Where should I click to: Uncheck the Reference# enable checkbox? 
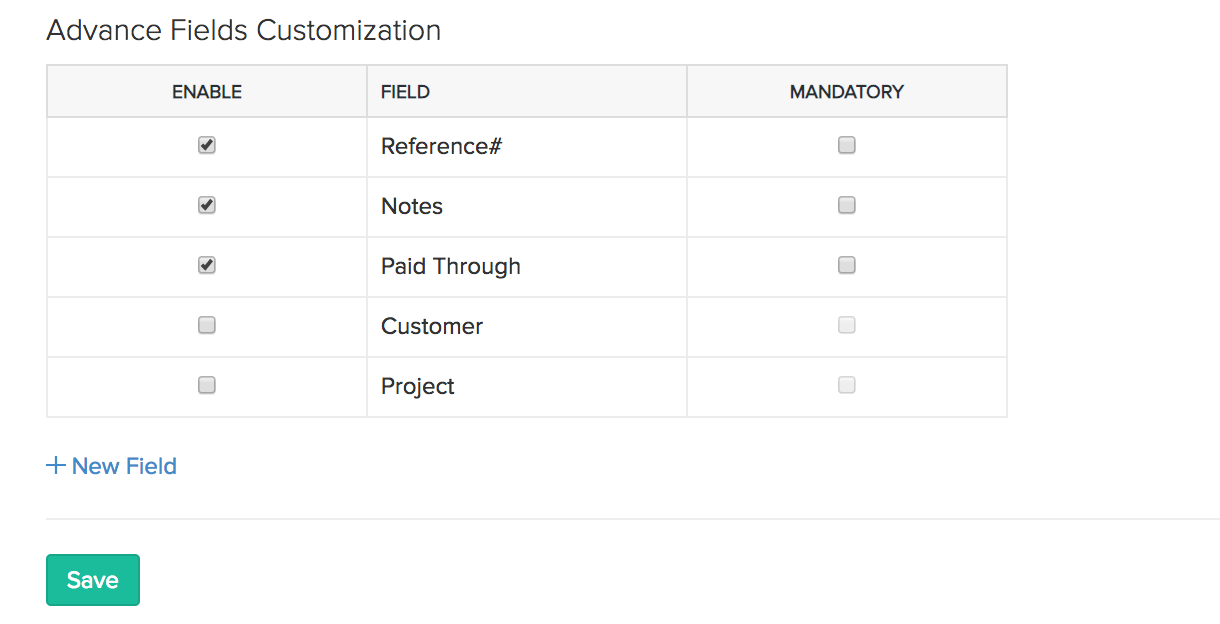pyautogui.click(x=207, y=146)
